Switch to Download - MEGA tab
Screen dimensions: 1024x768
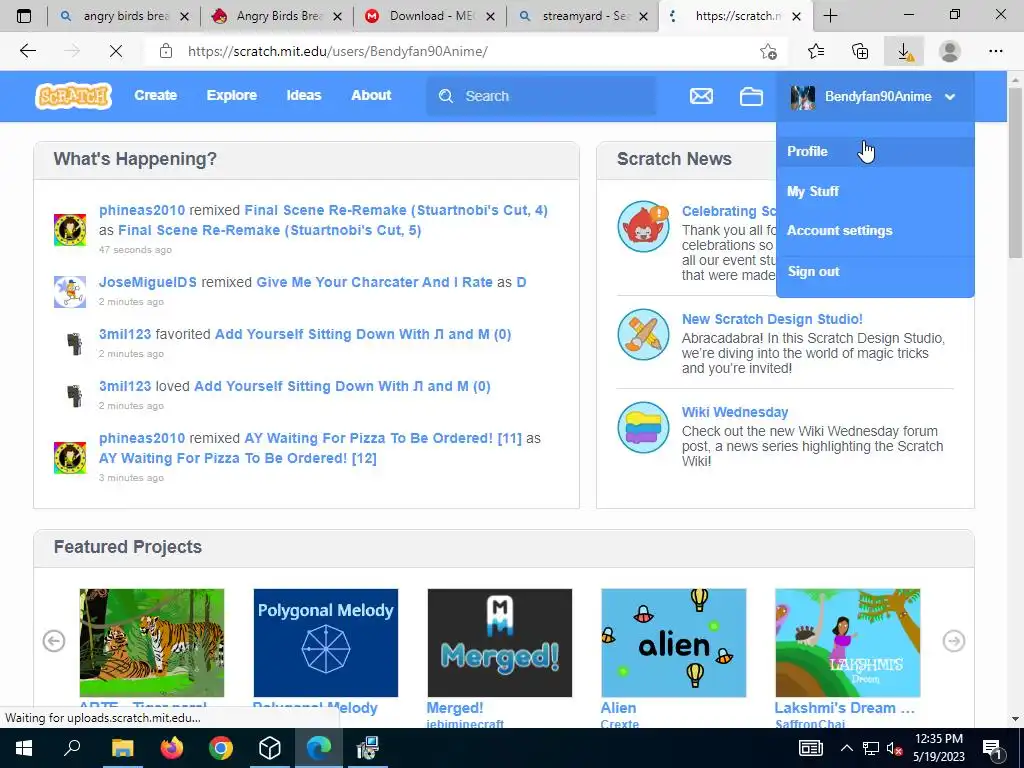pyautogui.click(x=430, y=16)
